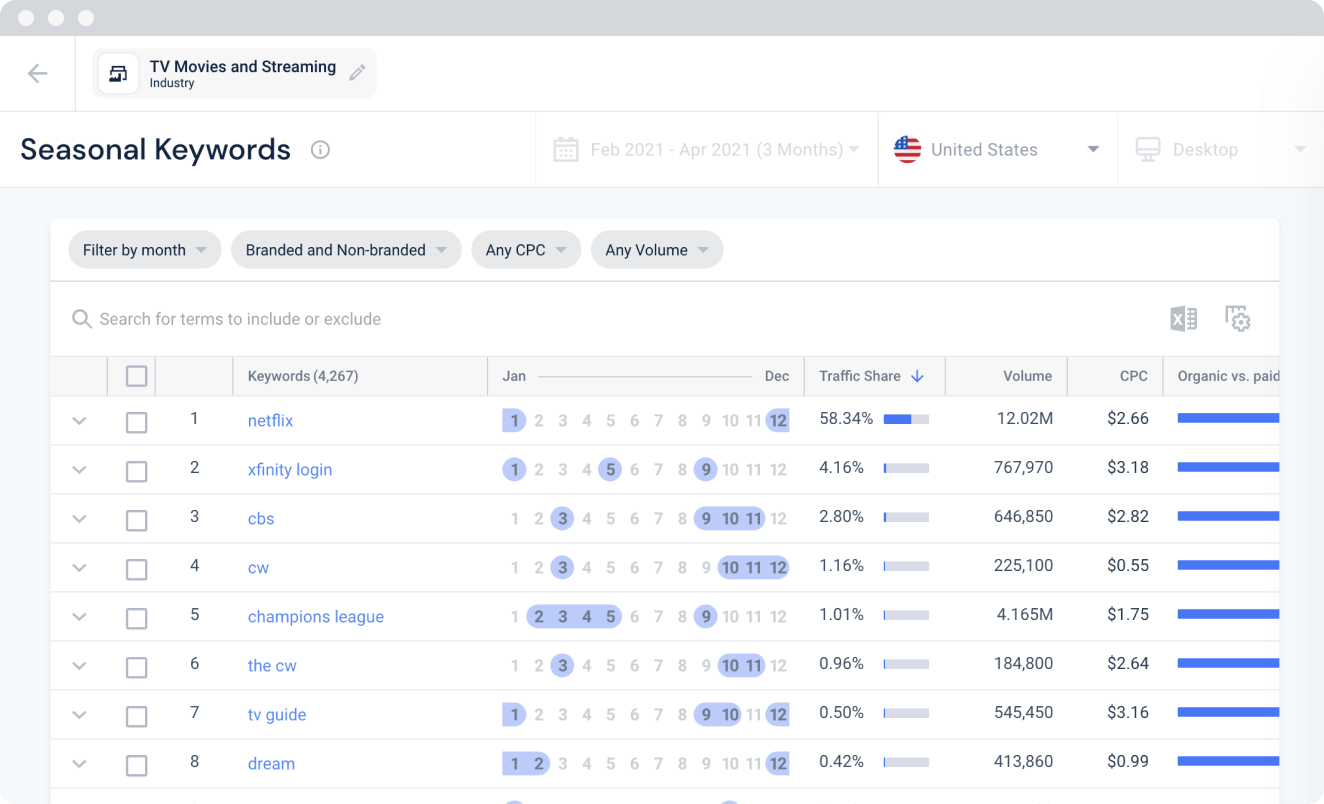Check the xfinity login row checkbox
The width and height of the screenshot is (1324, 804).
pos(137,471)
